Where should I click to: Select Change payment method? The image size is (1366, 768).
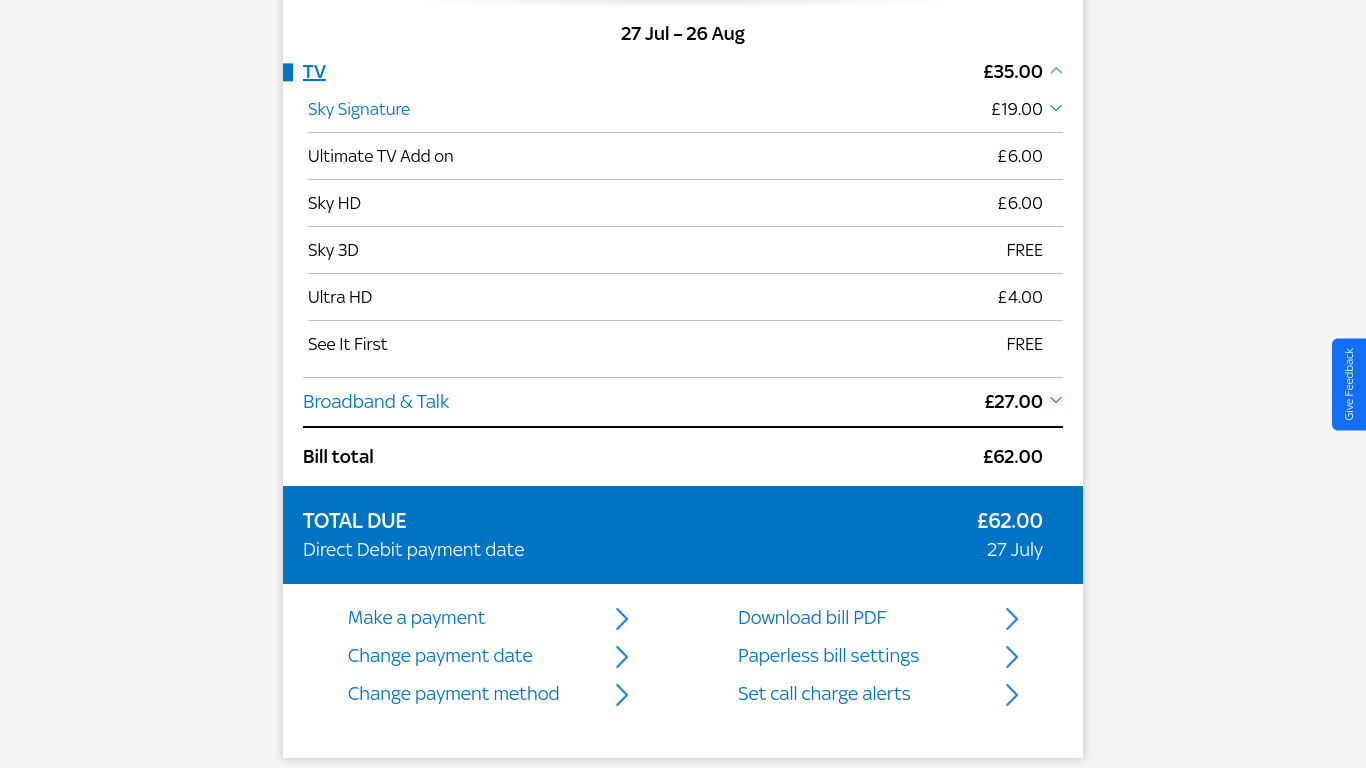pos(453,694)
